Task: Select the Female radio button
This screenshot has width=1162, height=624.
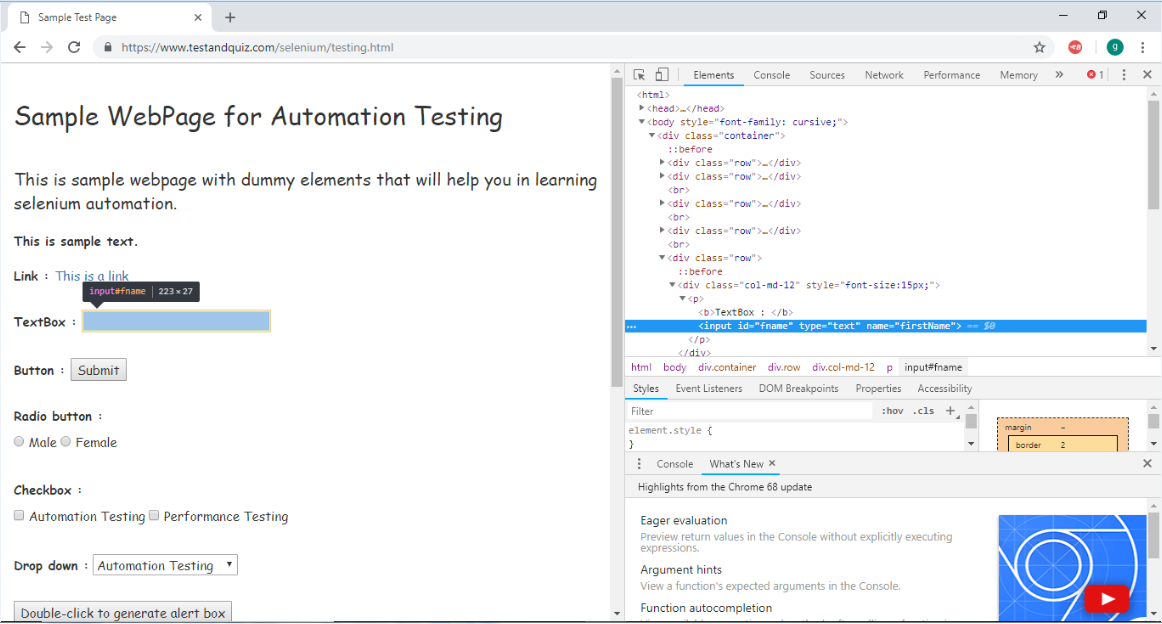Action: (x=66, y=442)
